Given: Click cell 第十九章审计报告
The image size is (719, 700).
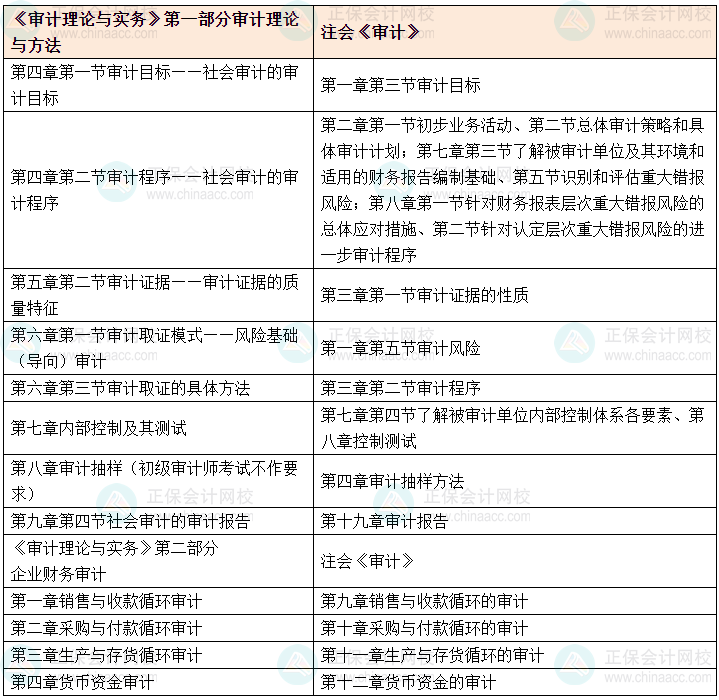Looking at the screenshot, I should click(514, 521).
